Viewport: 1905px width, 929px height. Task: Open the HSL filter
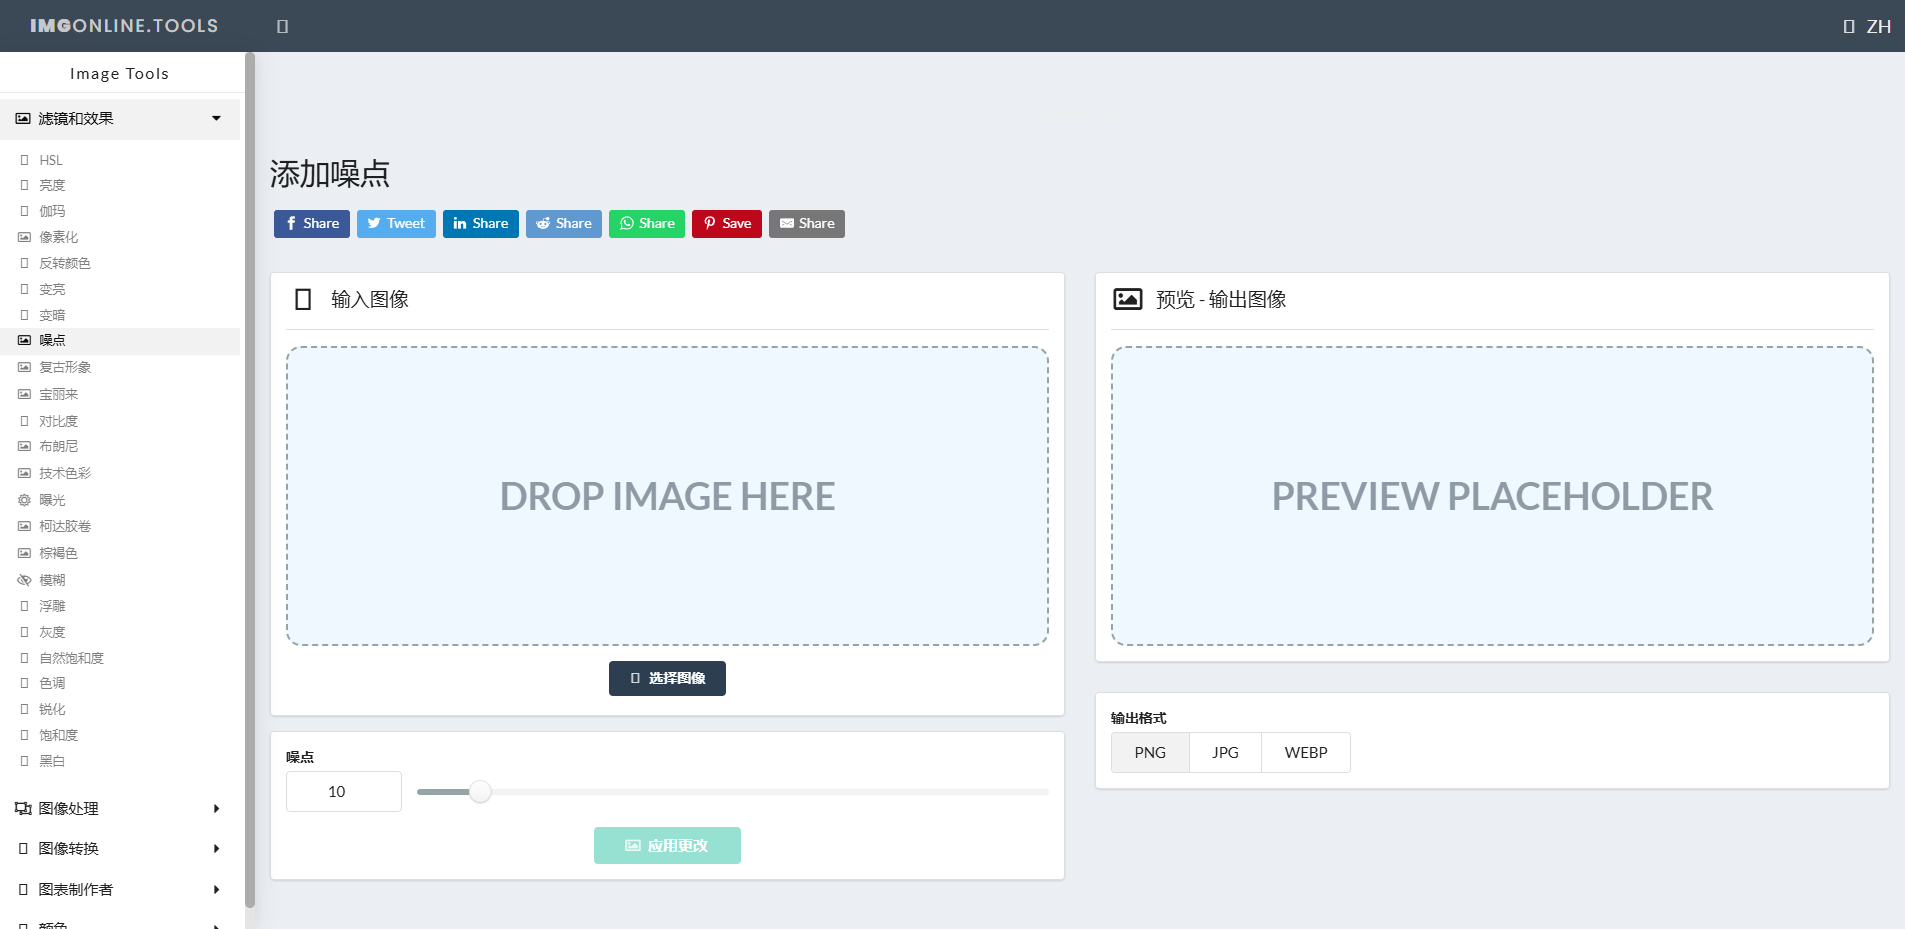tap(51, 160)
